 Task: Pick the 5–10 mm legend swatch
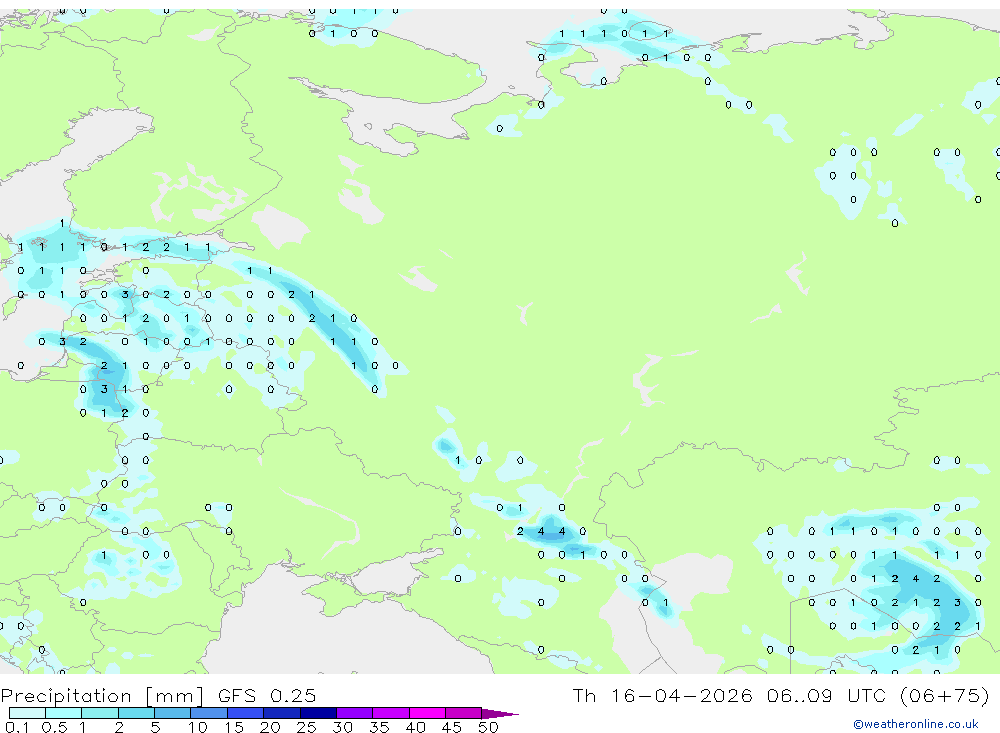pyautogui.click(x=173, y=713)
